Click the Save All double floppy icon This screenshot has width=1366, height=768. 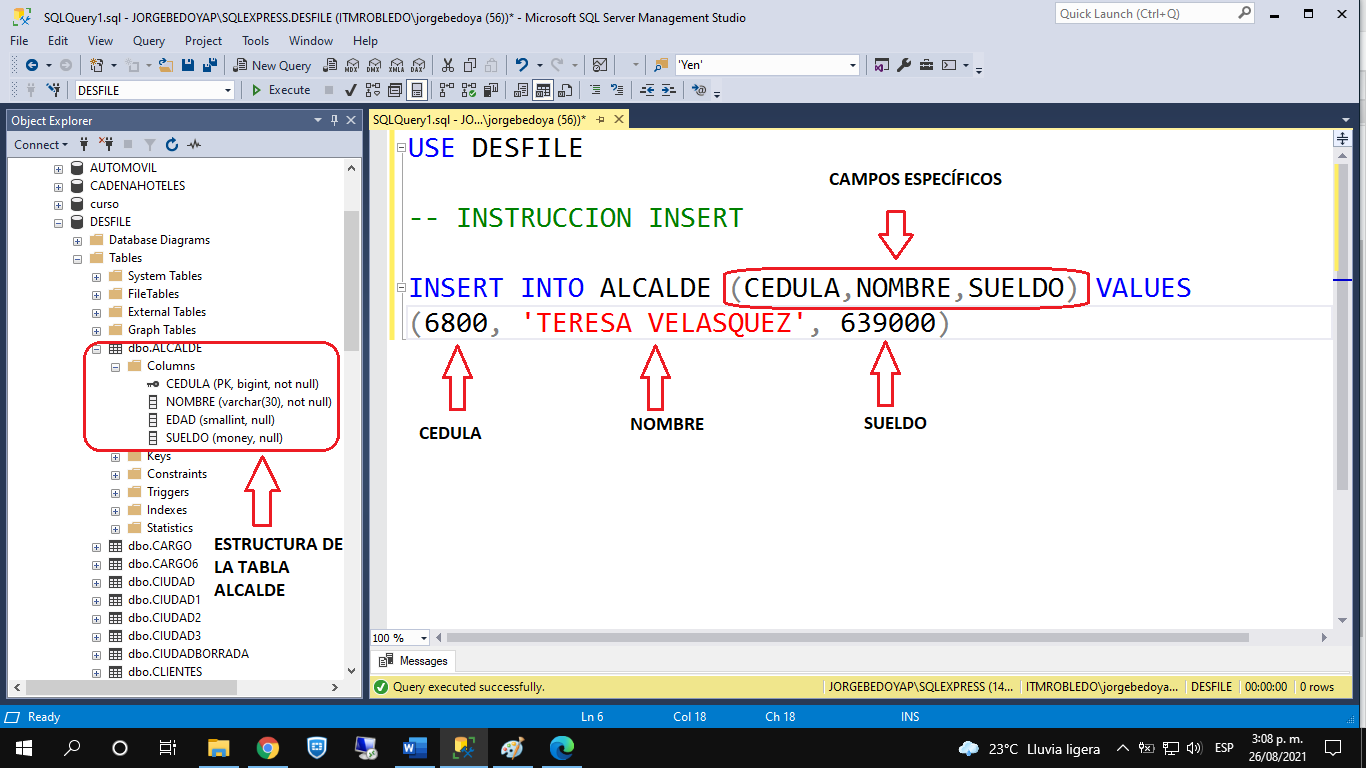(x=210, y=65)
